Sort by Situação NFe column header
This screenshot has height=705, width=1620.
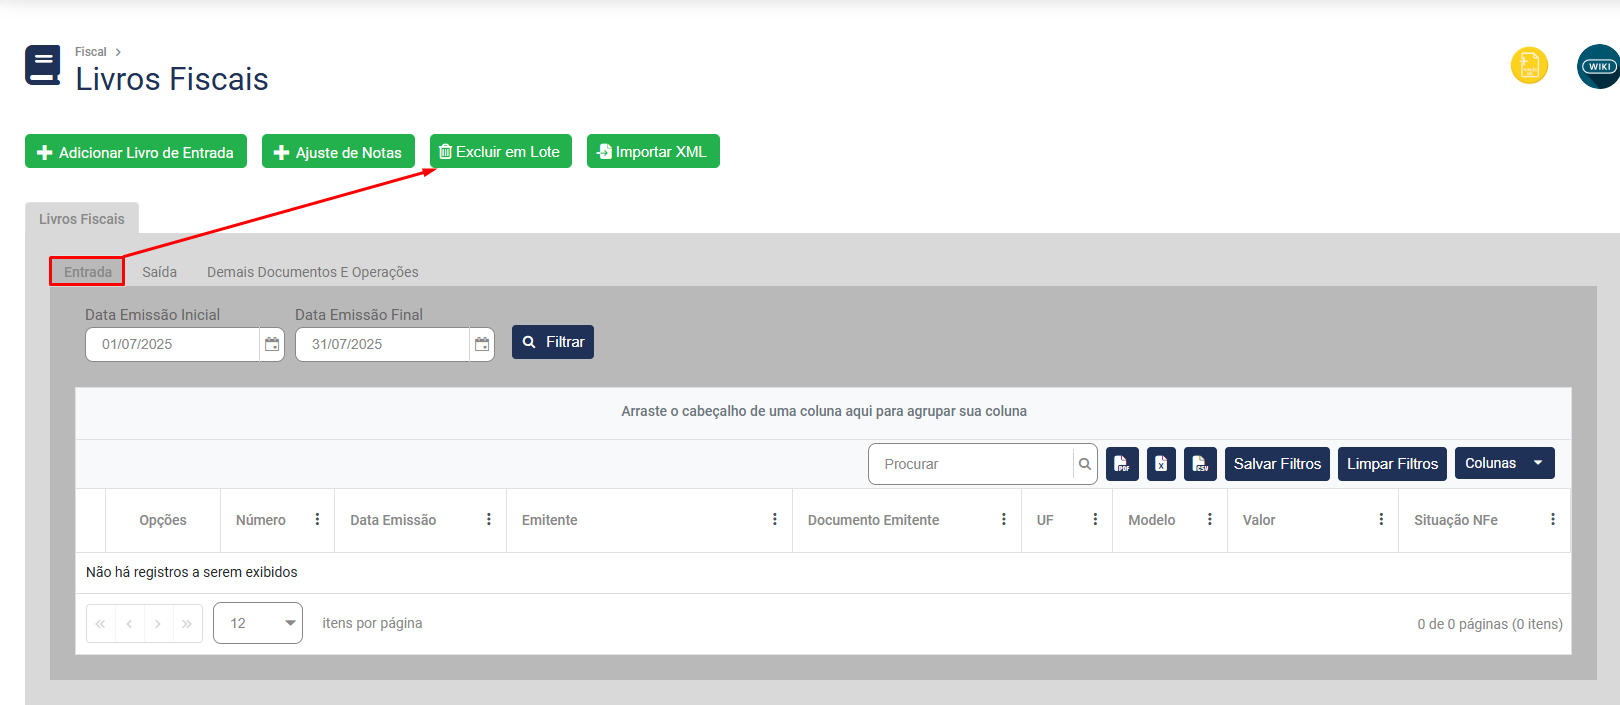pos(1456,520)
